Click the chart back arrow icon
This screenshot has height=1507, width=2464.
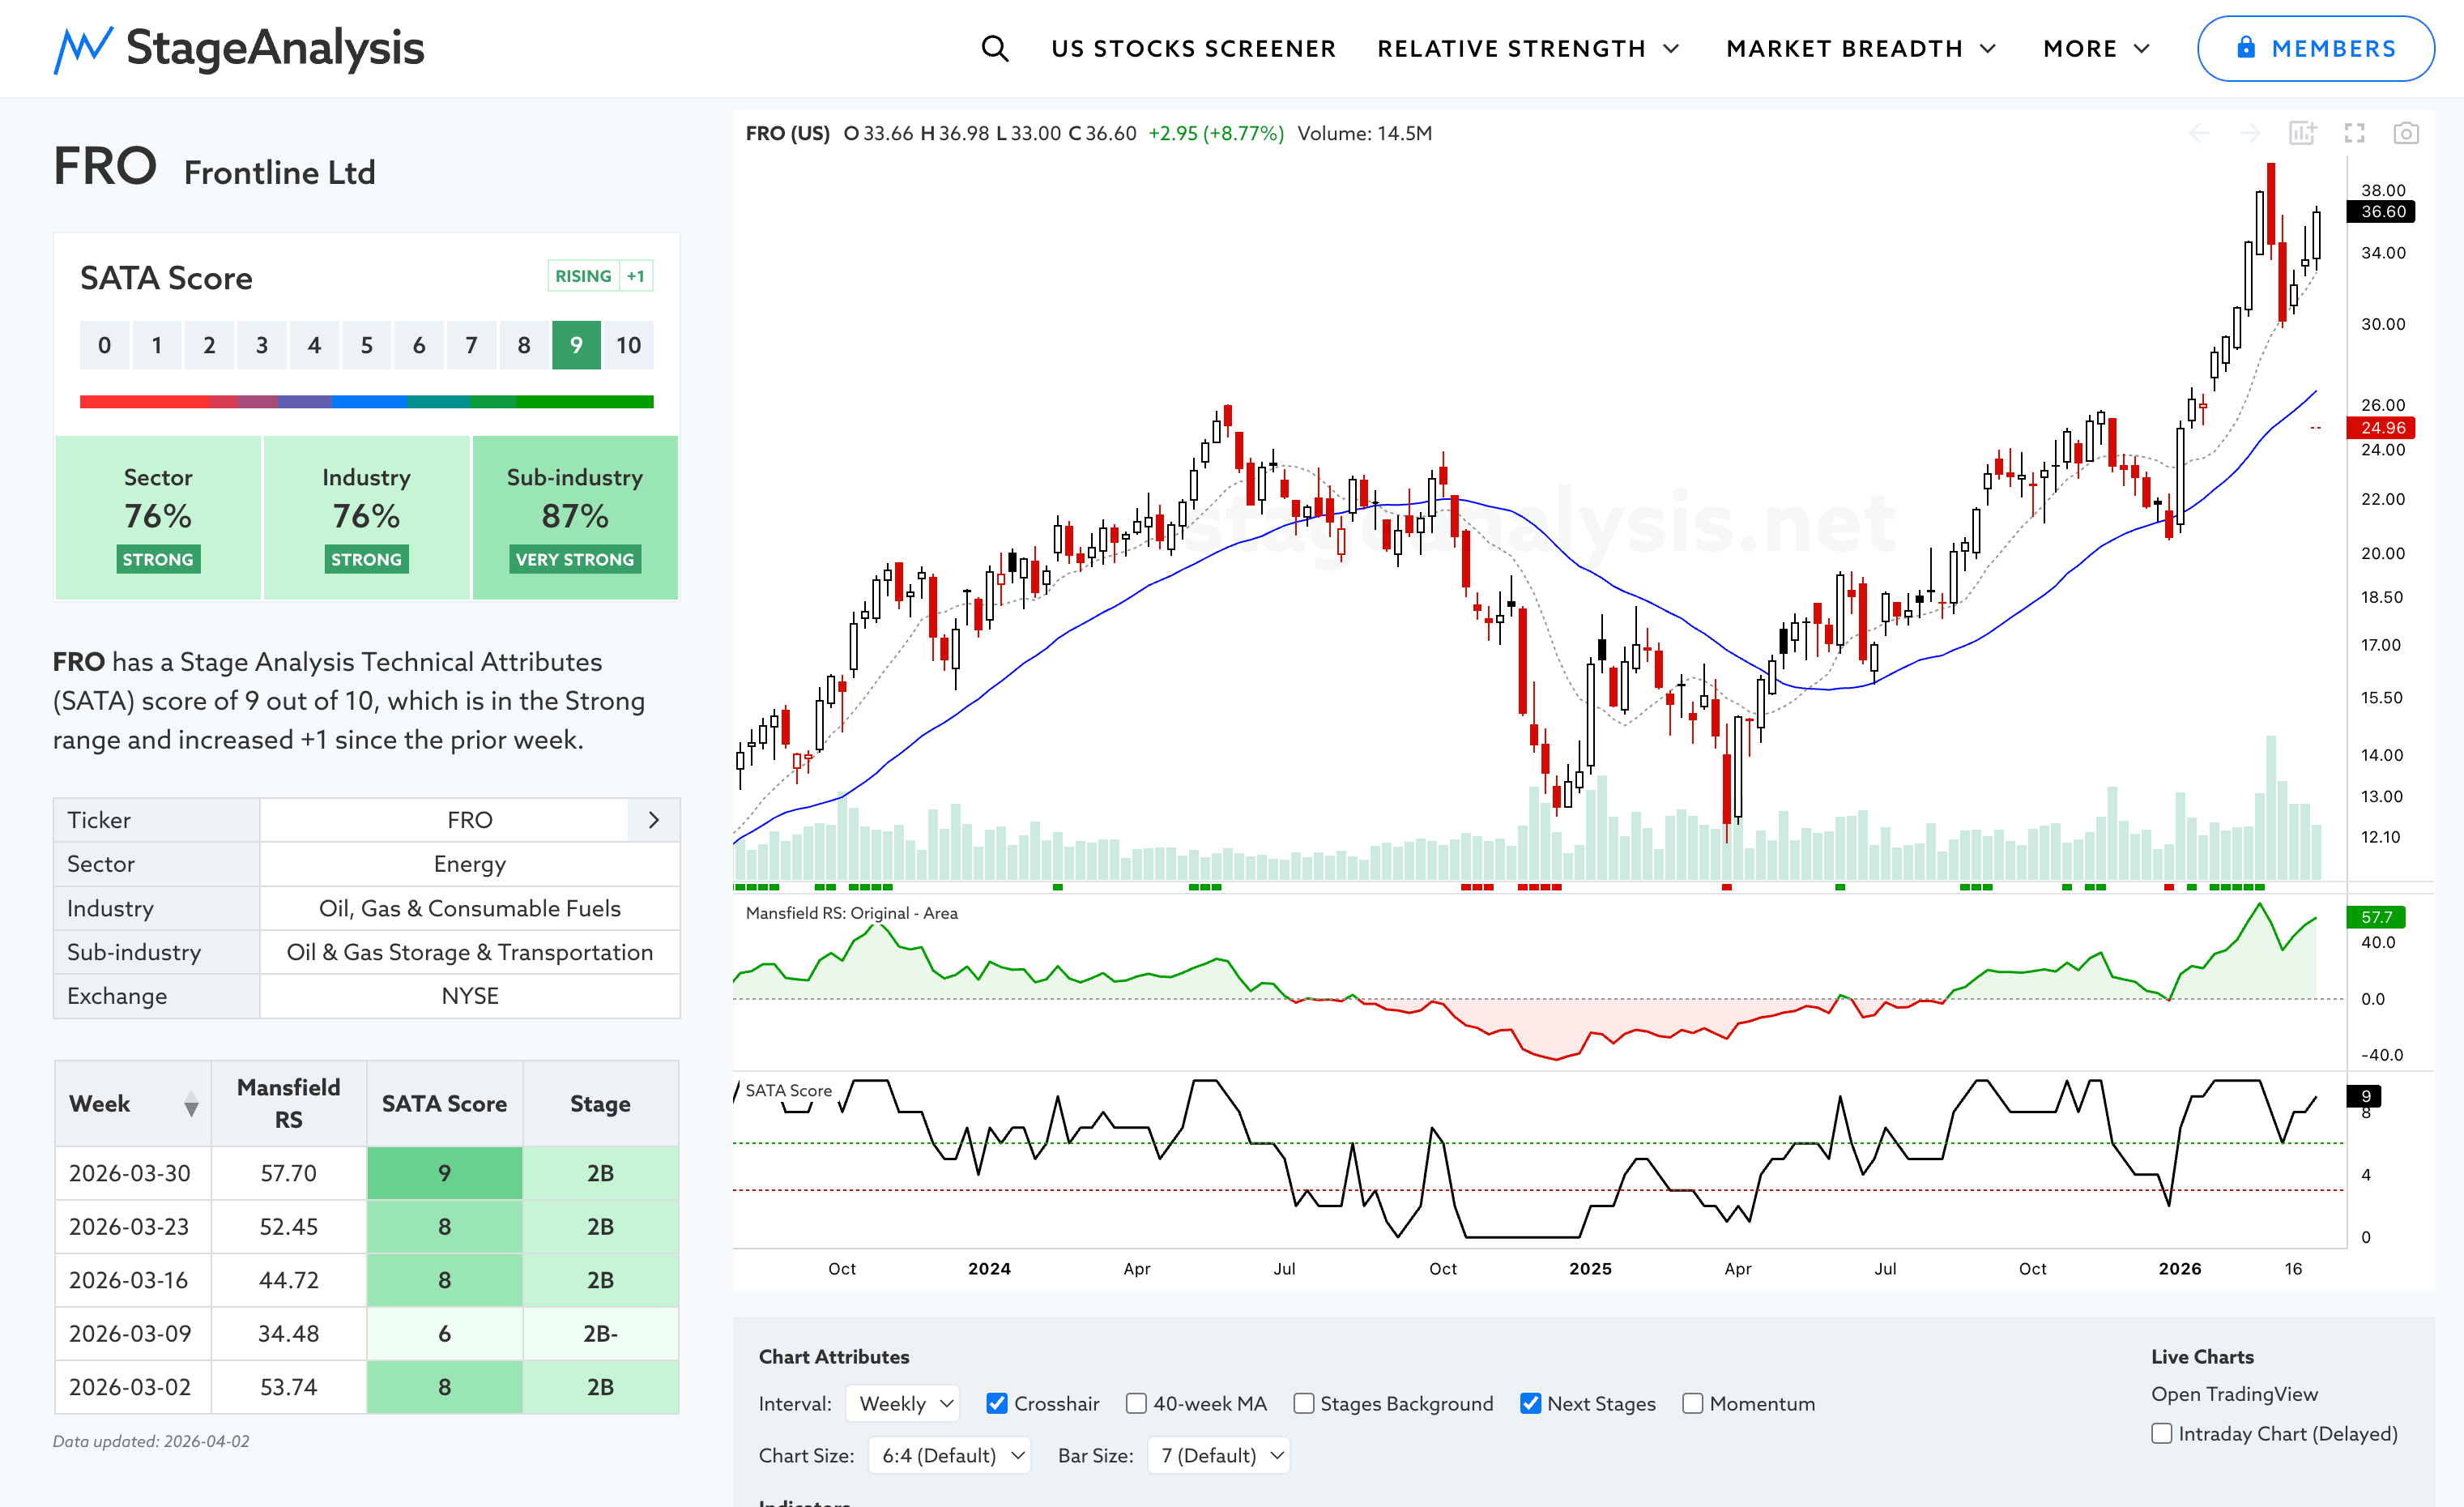click(x=2199, y=133)
